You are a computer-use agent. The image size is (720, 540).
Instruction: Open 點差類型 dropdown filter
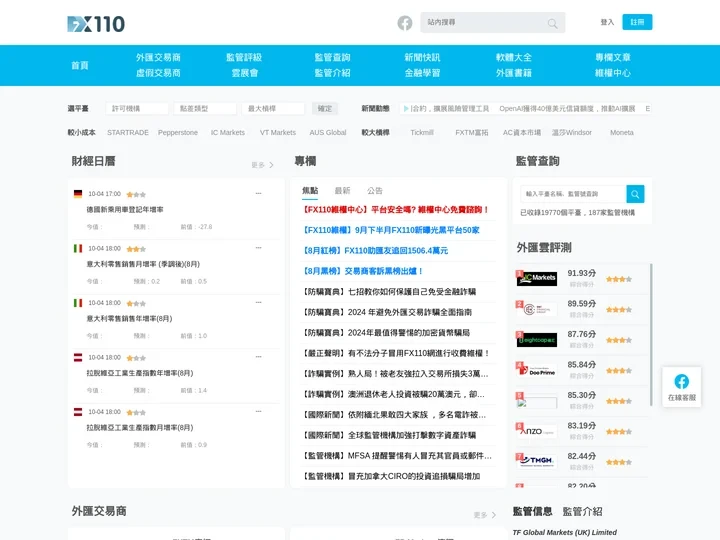coord(205,108)
